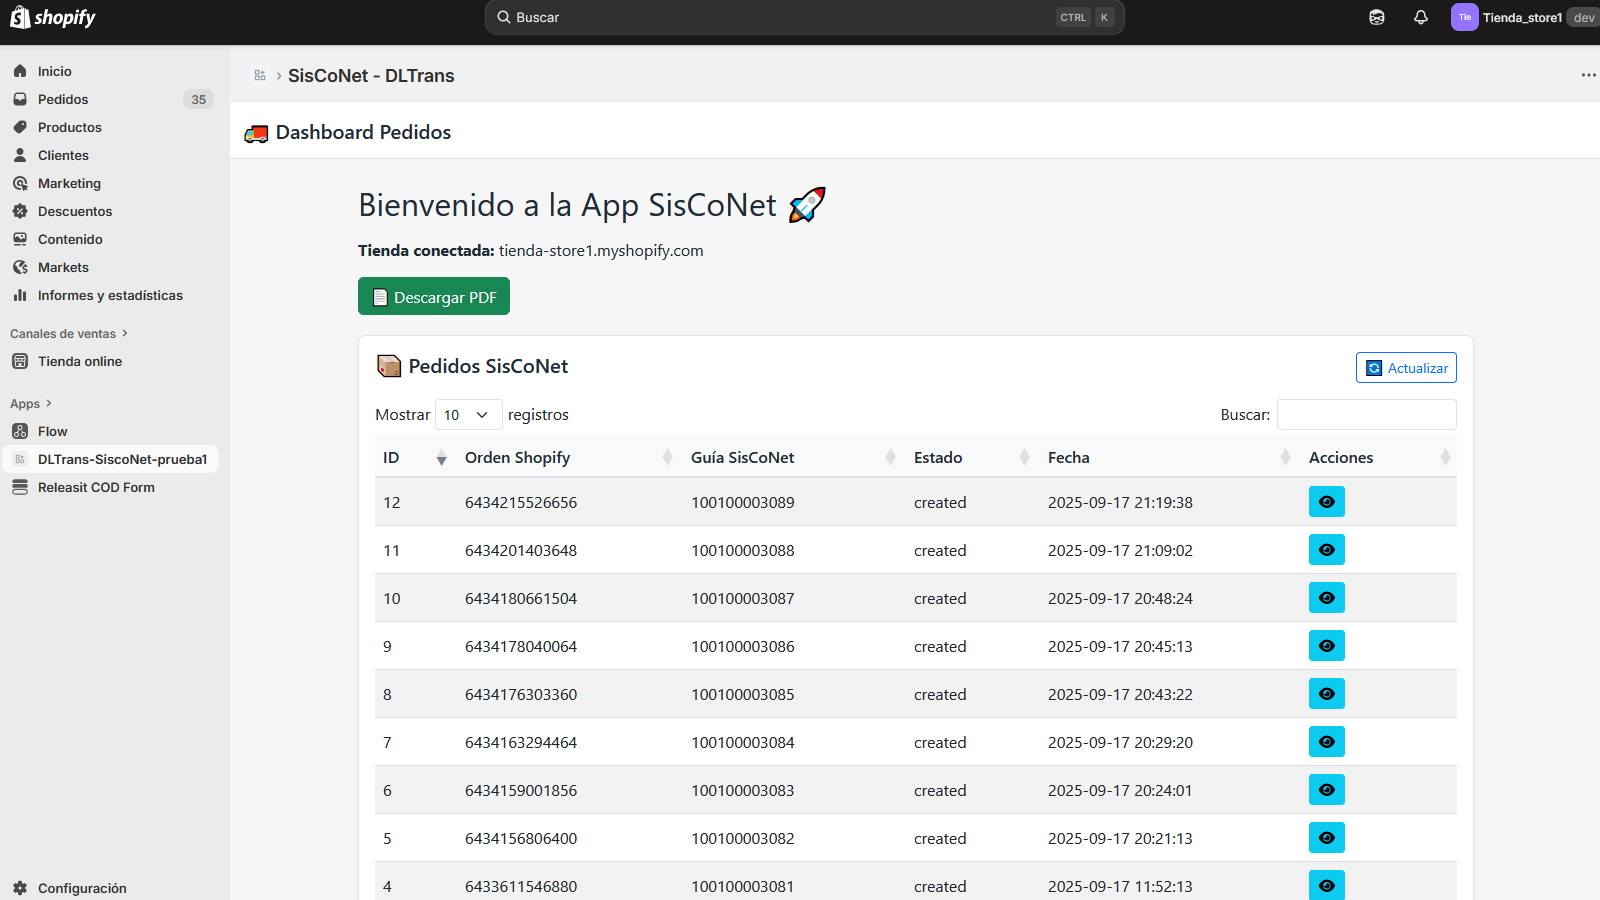Open Productos from the sidebar
Viewport: 1600px width, 900px height.
[70, 128]
